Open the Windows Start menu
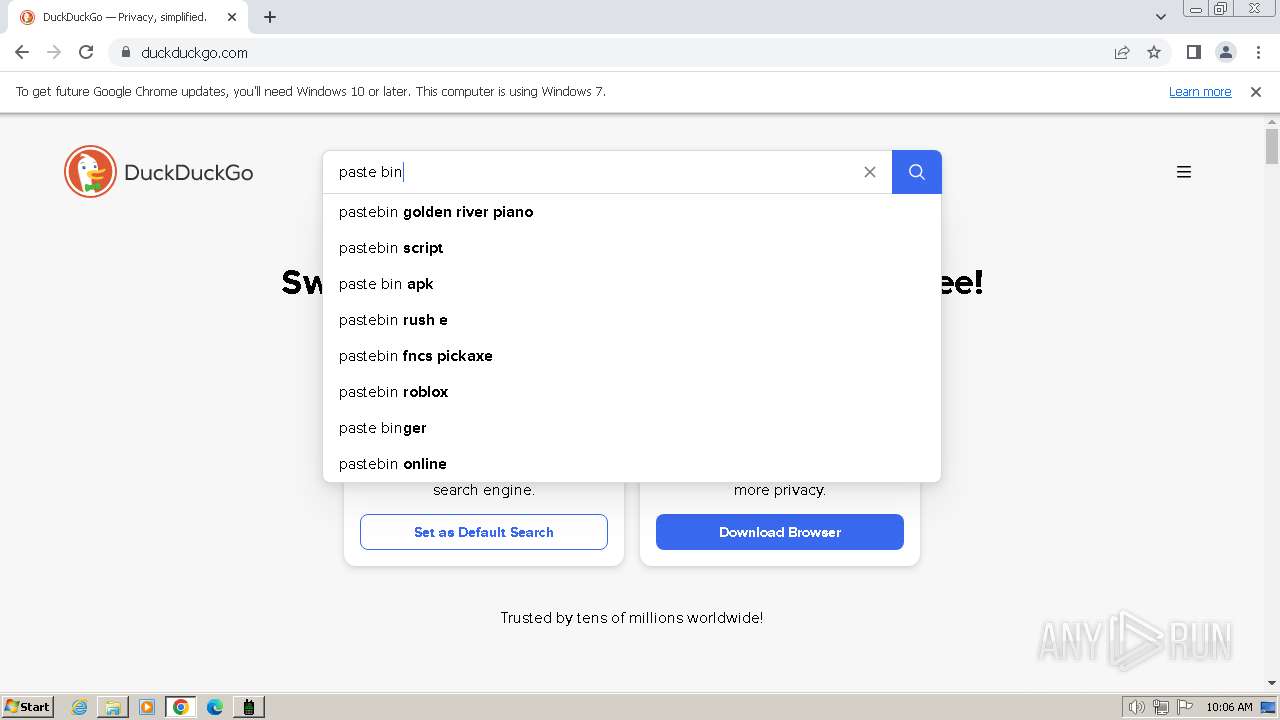The height and width of the screenshot is (720, 1280). (x=27, y=707)
